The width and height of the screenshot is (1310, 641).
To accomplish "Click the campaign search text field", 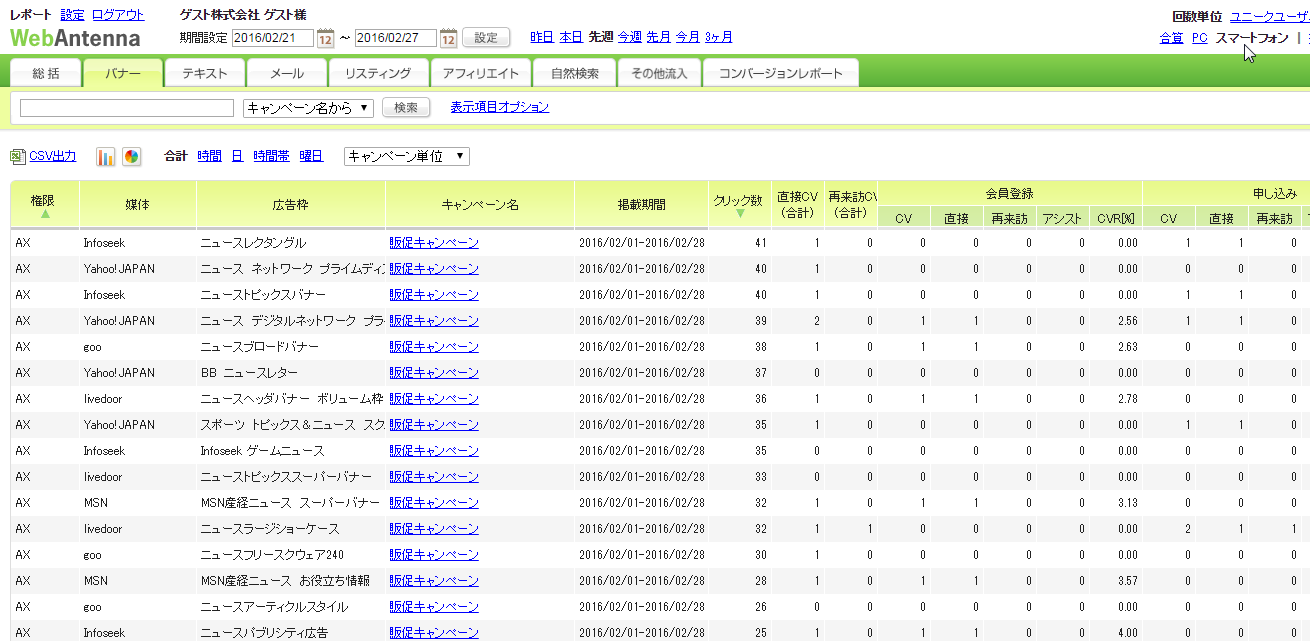I will (126, 108).
